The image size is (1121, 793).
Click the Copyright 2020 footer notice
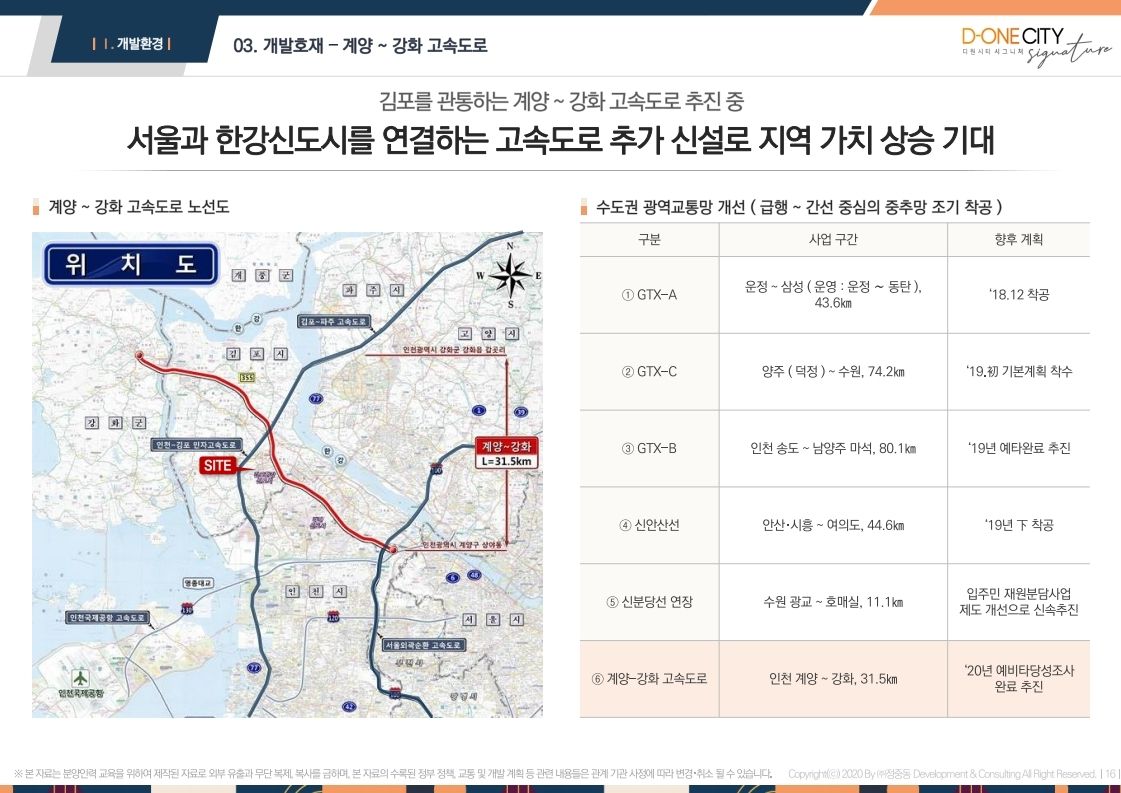(x=942, y=774)
